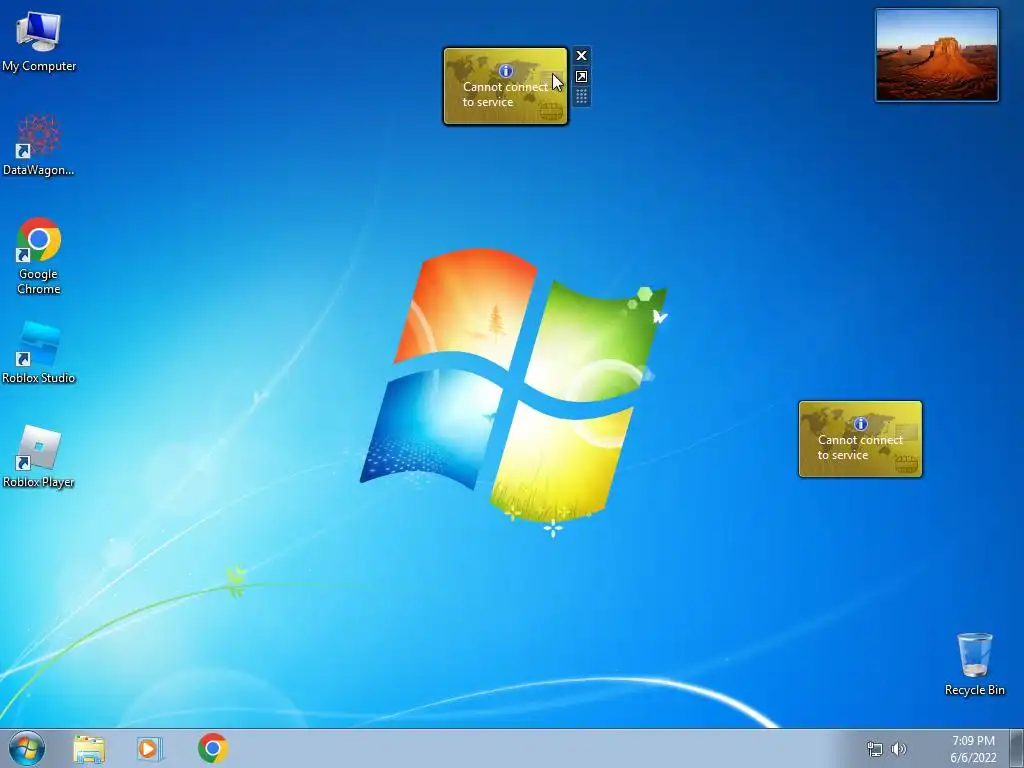This screenshot has width=1024, height=768.
Task: Select the Recycle Bin icon
Action: [974, 664]
